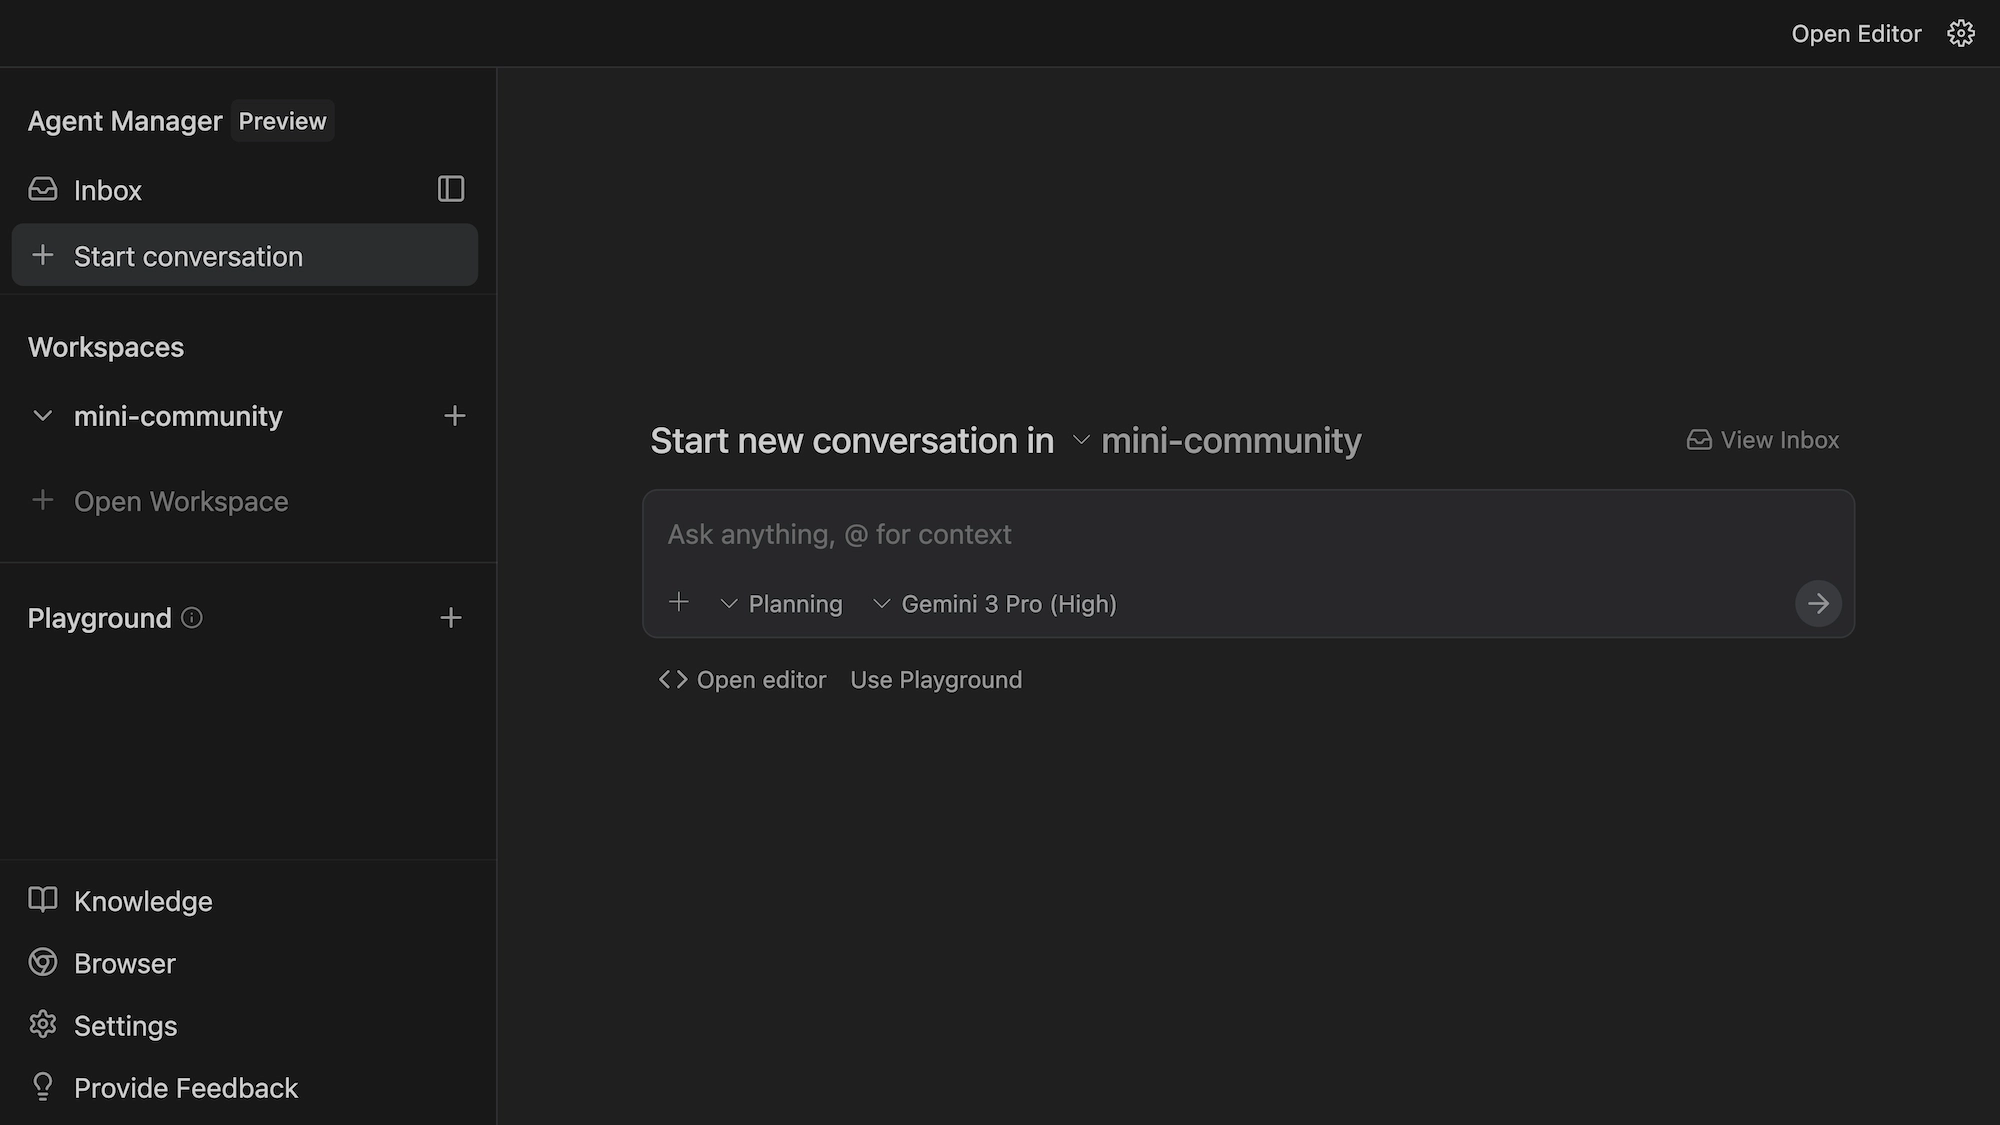Add a new Playground with the plus icon
This screenshot has width=2000, height=1125.
451,618
